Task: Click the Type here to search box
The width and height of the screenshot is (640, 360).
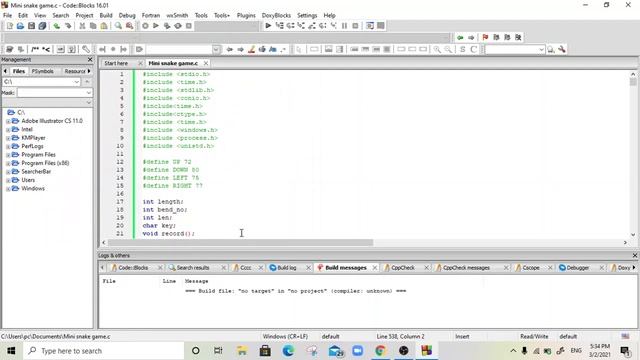Action: pyautogui.click(x=104, y=351)
